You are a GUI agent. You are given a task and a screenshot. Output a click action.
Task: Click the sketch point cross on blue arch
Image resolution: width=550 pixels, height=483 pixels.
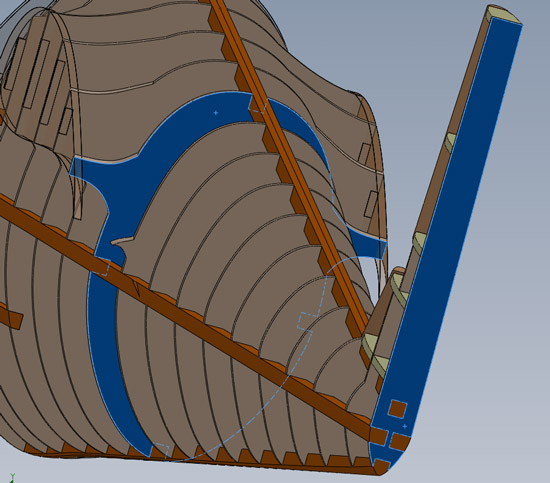[216, 113]
